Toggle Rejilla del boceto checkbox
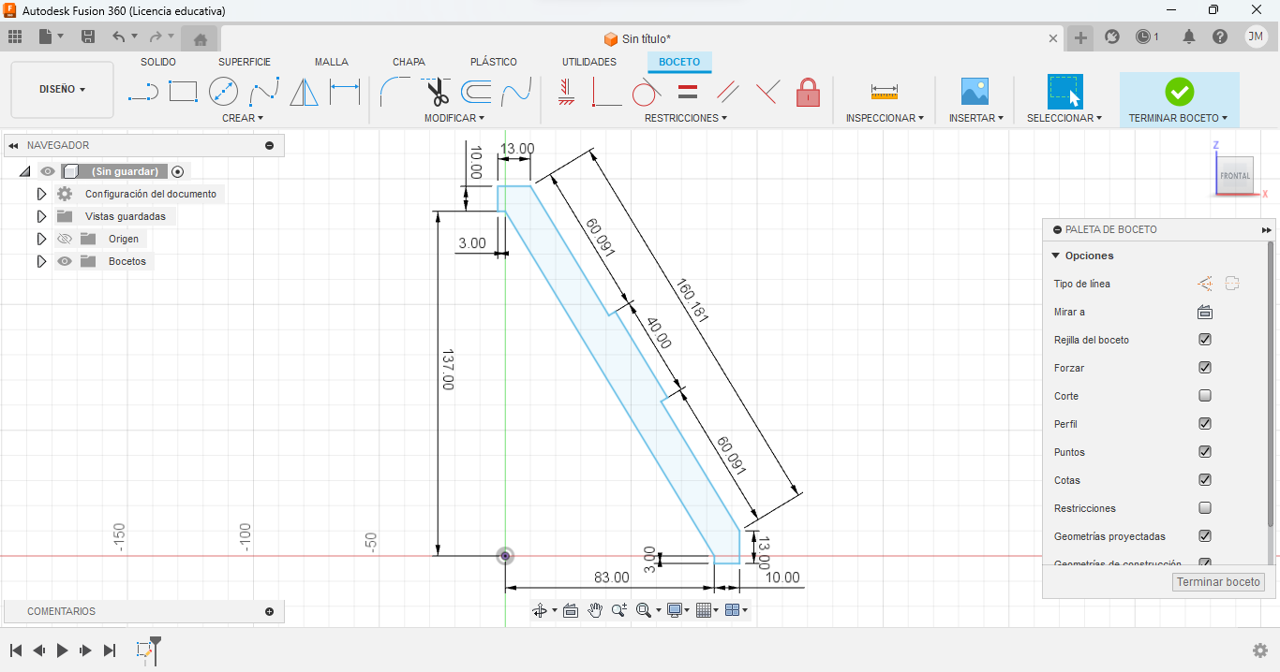 click(1205, 340)
